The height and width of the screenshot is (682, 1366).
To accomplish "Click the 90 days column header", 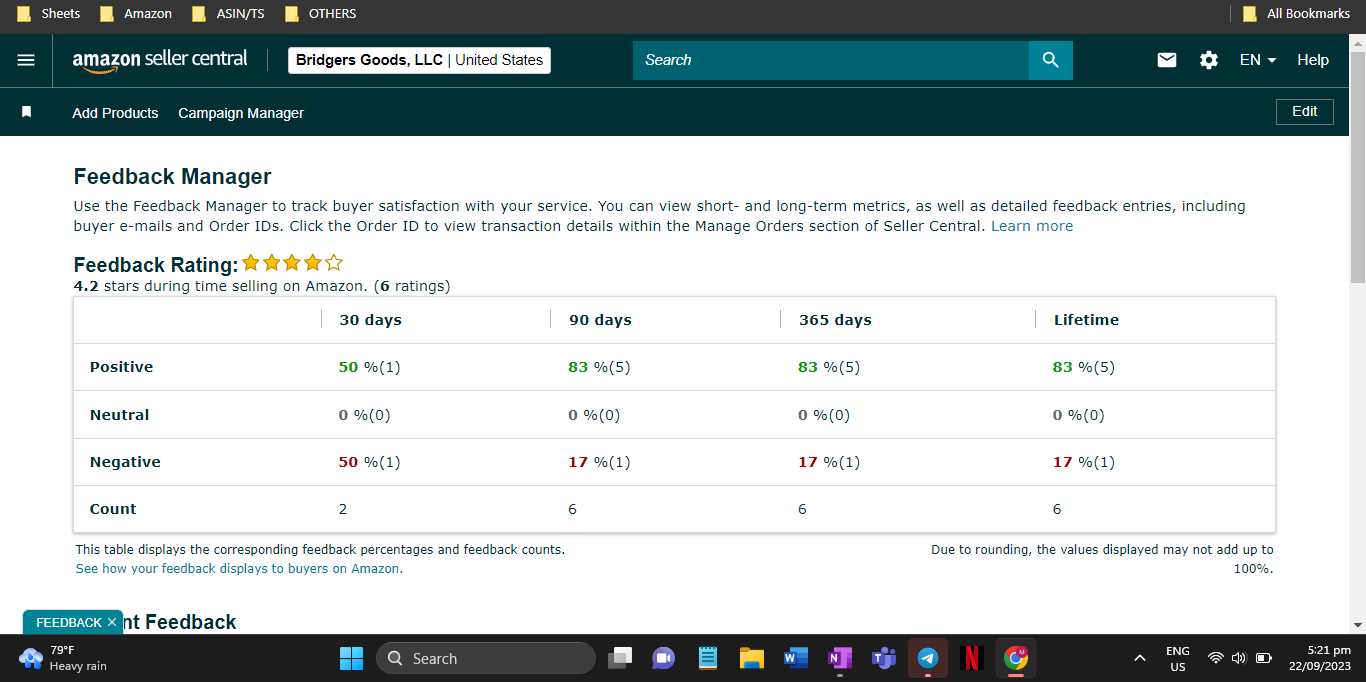I will (600, 320).
